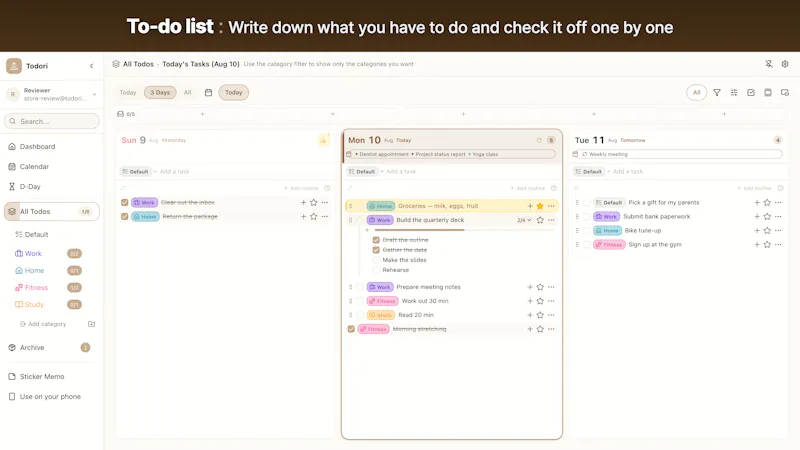Jump to date with the Today pill button
This screenshot has height=450, width=800.
point(234,92)
